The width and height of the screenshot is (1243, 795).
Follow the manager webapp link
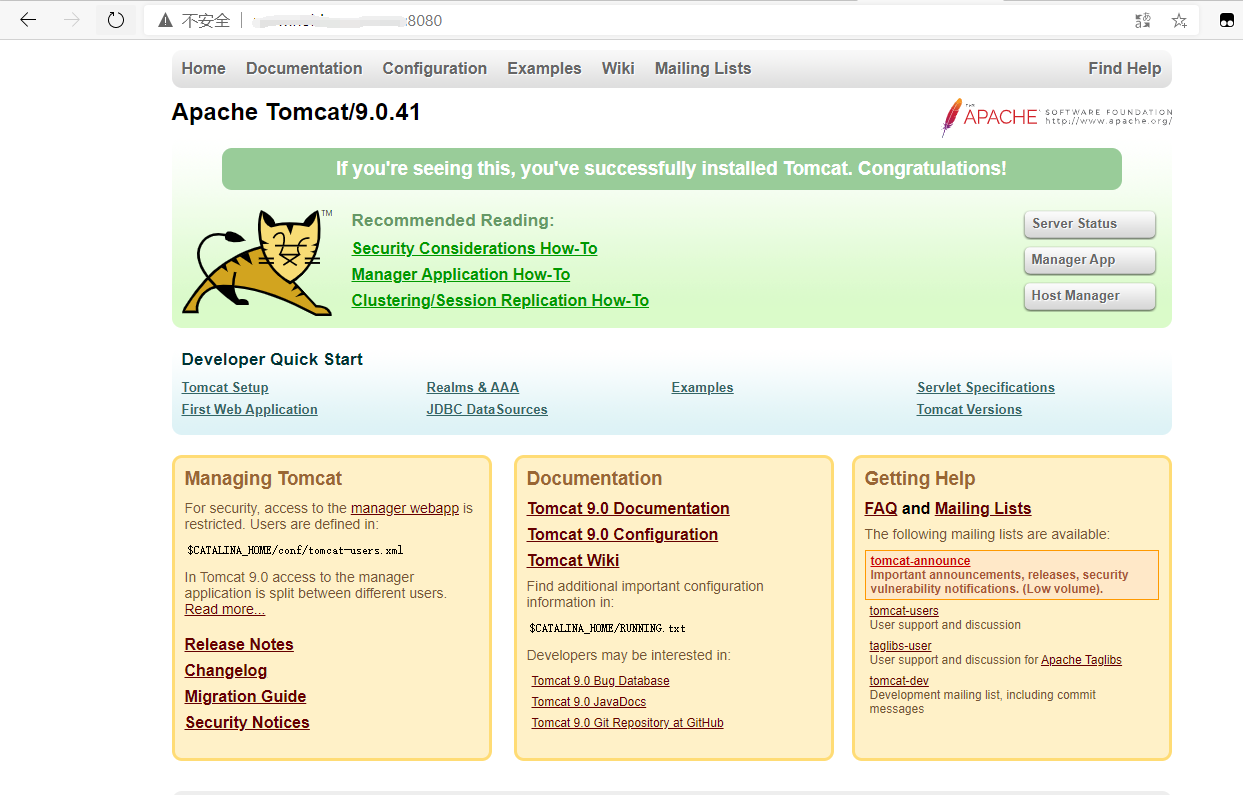click(x=405, y=508)
